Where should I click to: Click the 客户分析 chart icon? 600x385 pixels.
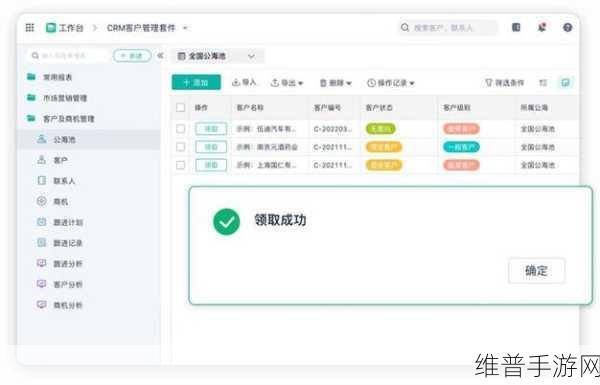(x=41, y=284)
